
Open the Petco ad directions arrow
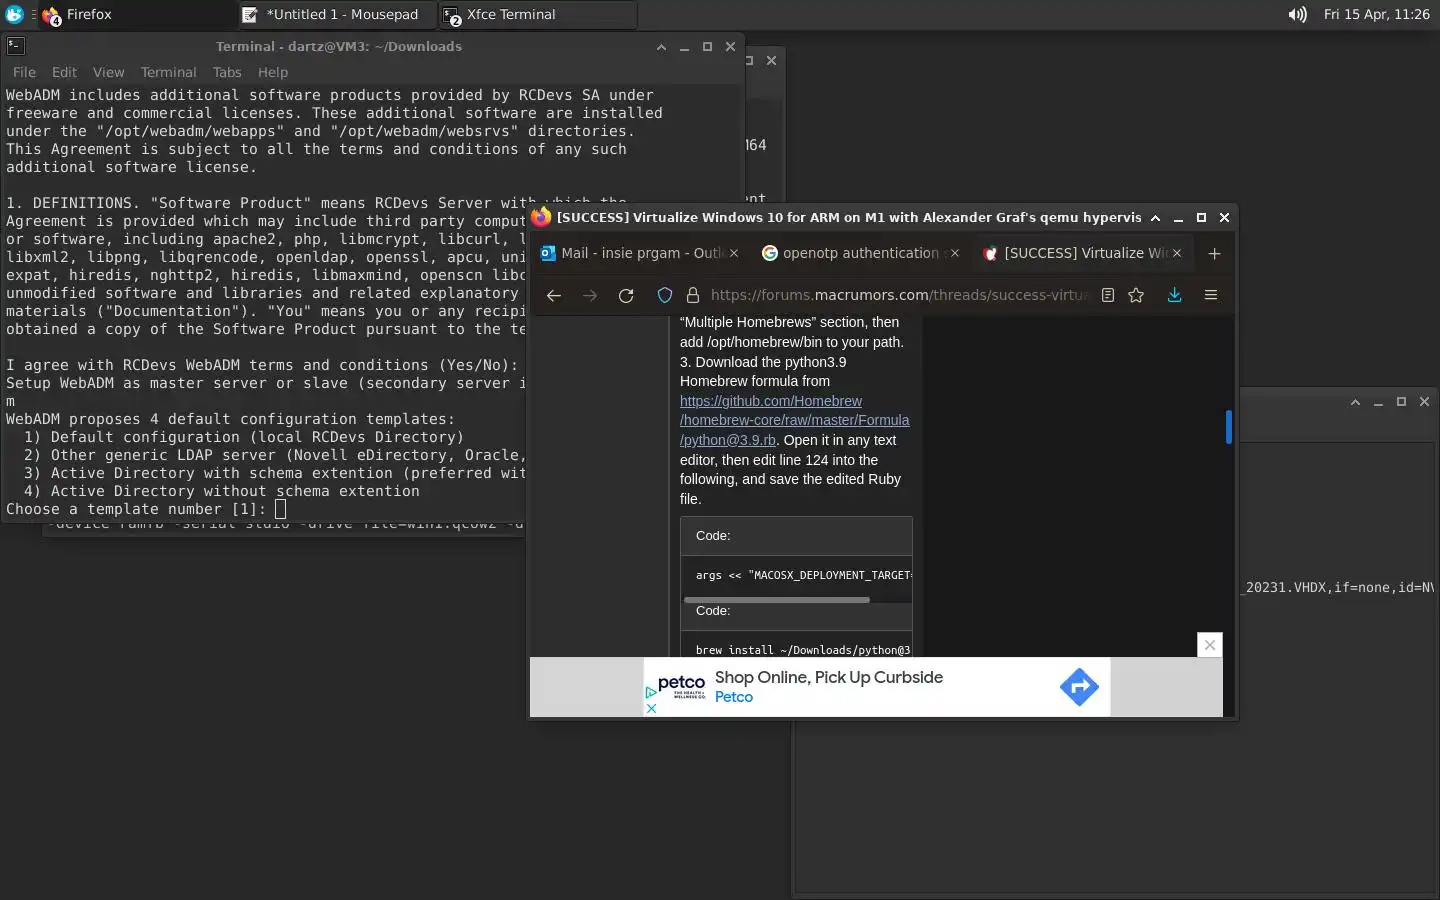(1079, 687)
